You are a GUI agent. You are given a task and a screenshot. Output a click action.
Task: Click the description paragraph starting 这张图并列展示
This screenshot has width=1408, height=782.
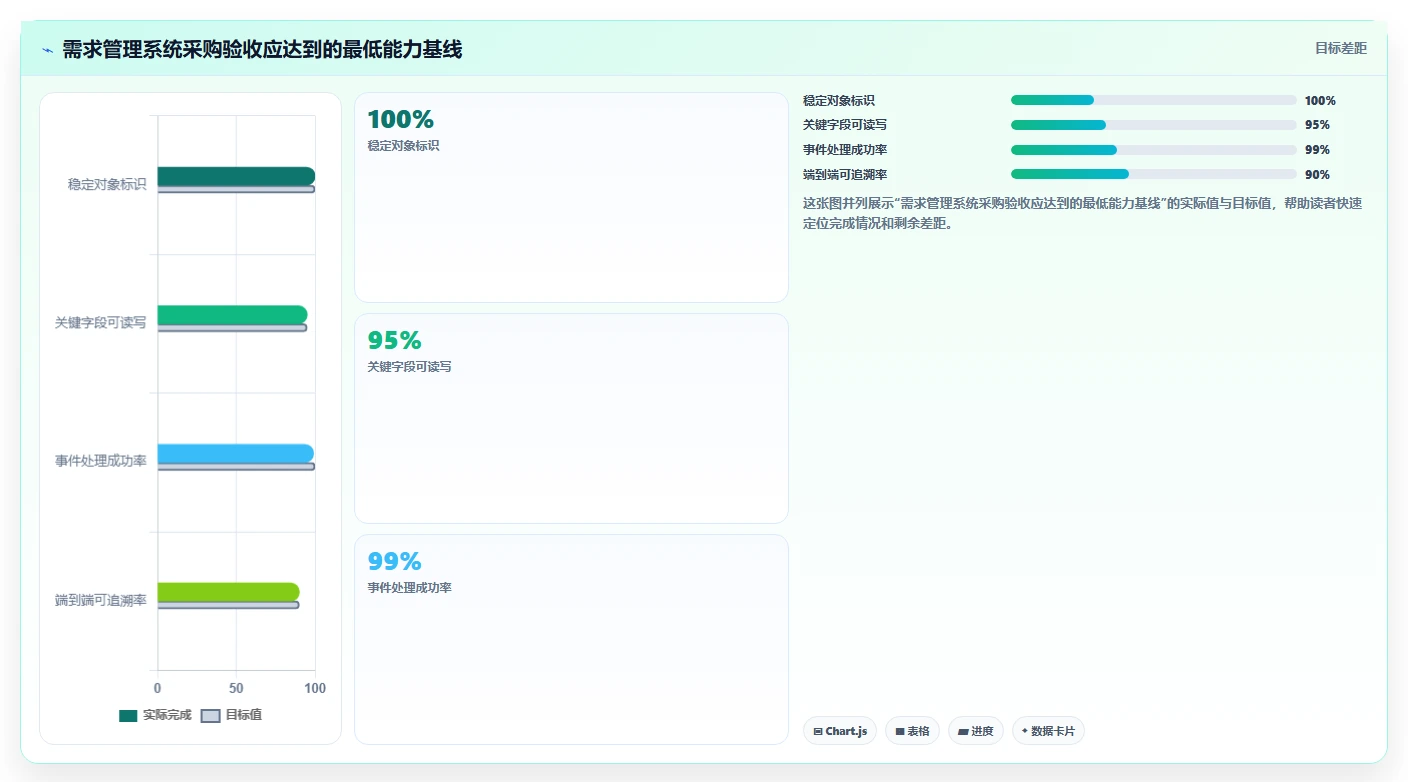tap(1082, 213)
